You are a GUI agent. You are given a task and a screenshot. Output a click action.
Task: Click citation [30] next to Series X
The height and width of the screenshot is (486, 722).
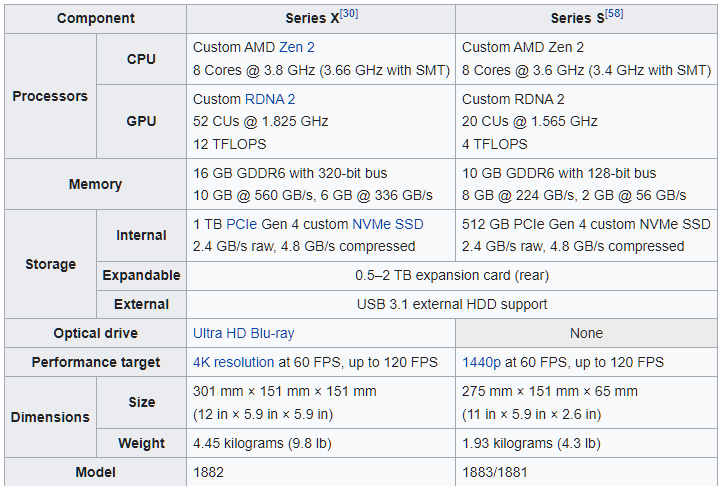click(349, 14)
